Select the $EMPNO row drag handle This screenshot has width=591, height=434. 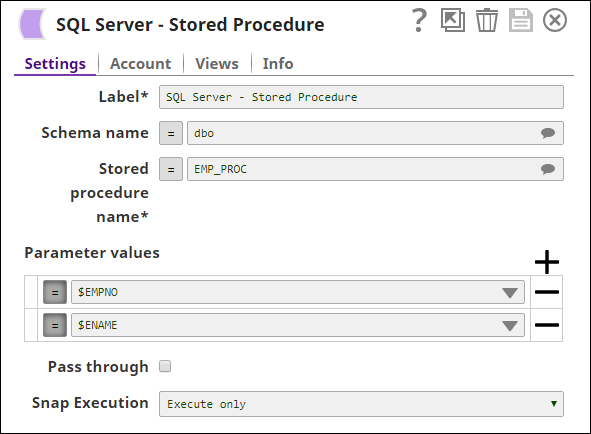coord(31,292)
